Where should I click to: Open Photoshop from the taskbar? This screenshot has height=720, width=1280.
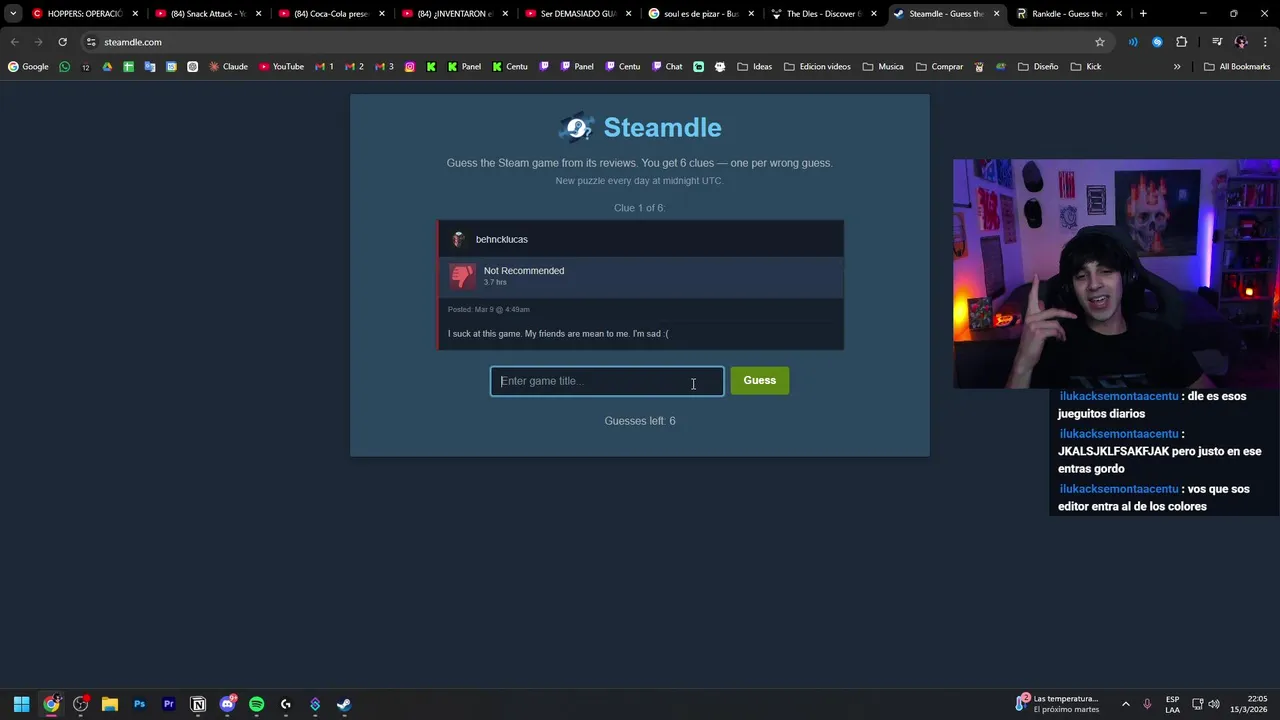[x=139, y=704]
